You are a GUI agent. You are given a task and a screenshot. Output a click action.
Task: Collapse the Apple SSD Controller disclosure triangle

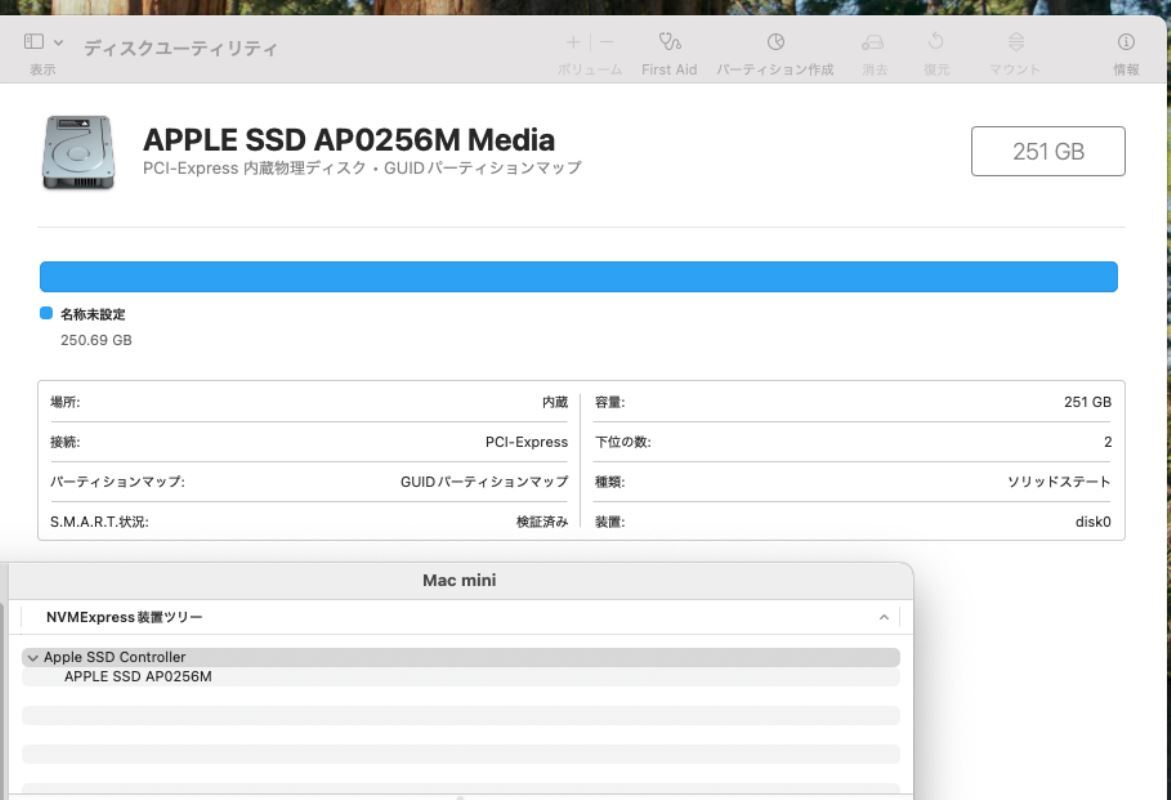tap(33, 658)
